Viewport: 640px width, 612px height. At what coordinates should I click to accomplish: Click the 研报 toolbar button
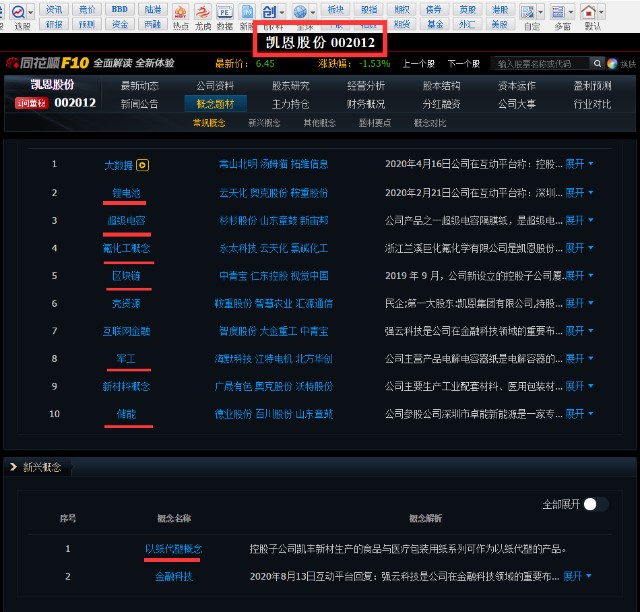pos(54,24)
